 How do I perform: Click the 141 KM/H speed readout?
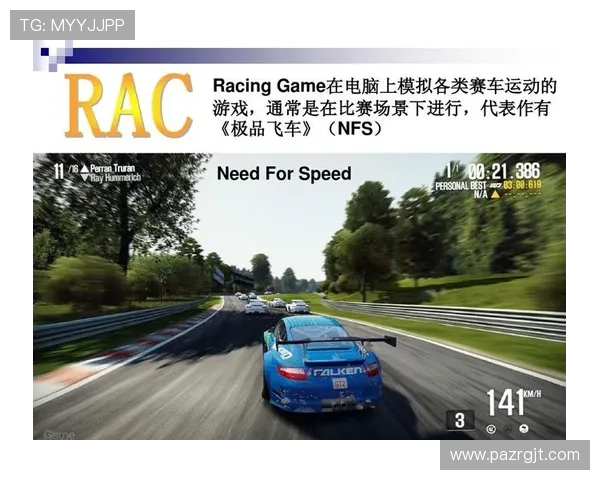coord(514,402)
